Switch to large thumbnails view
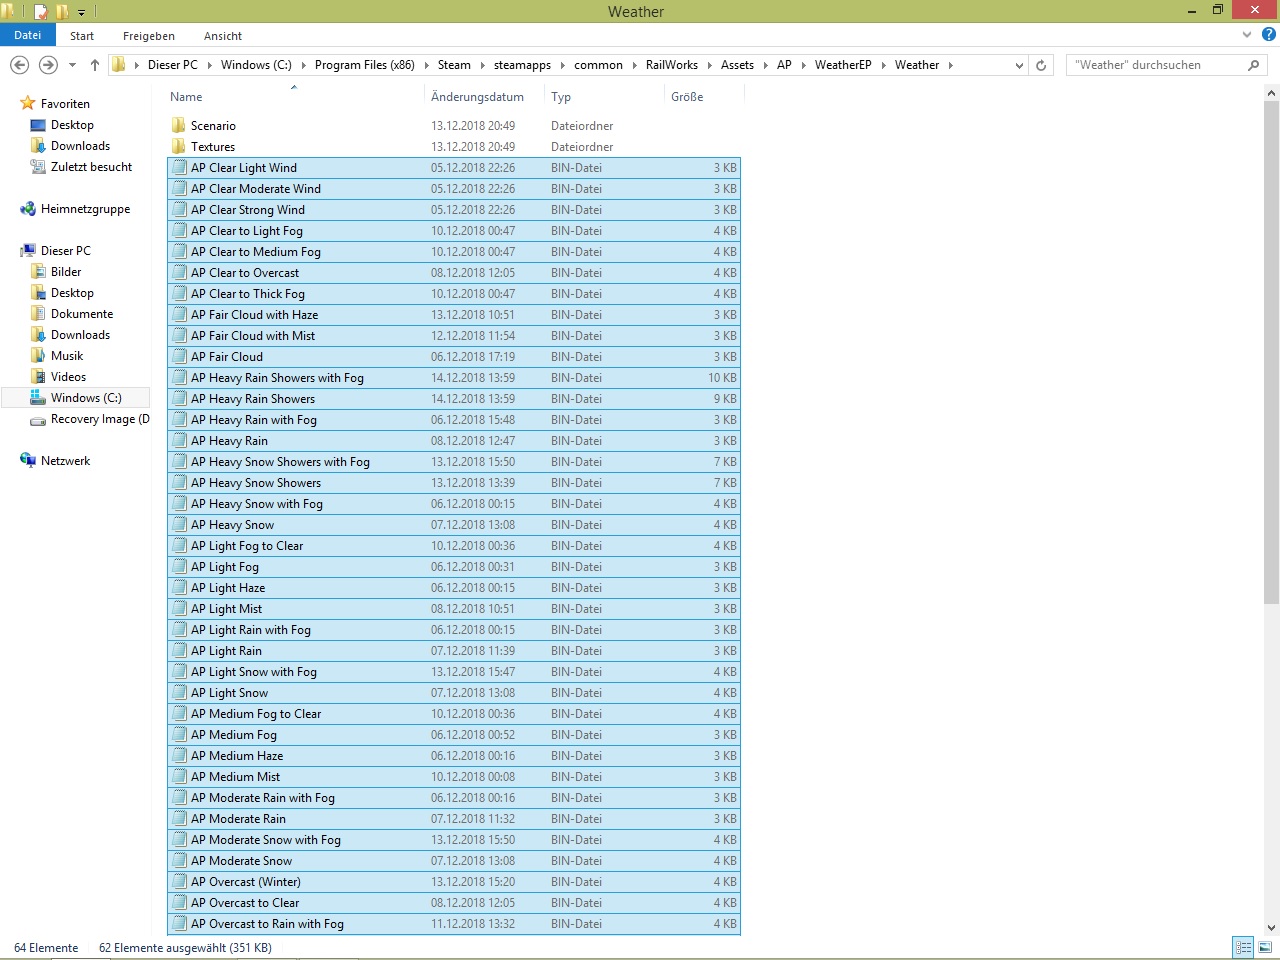 tap(1265, 947)
